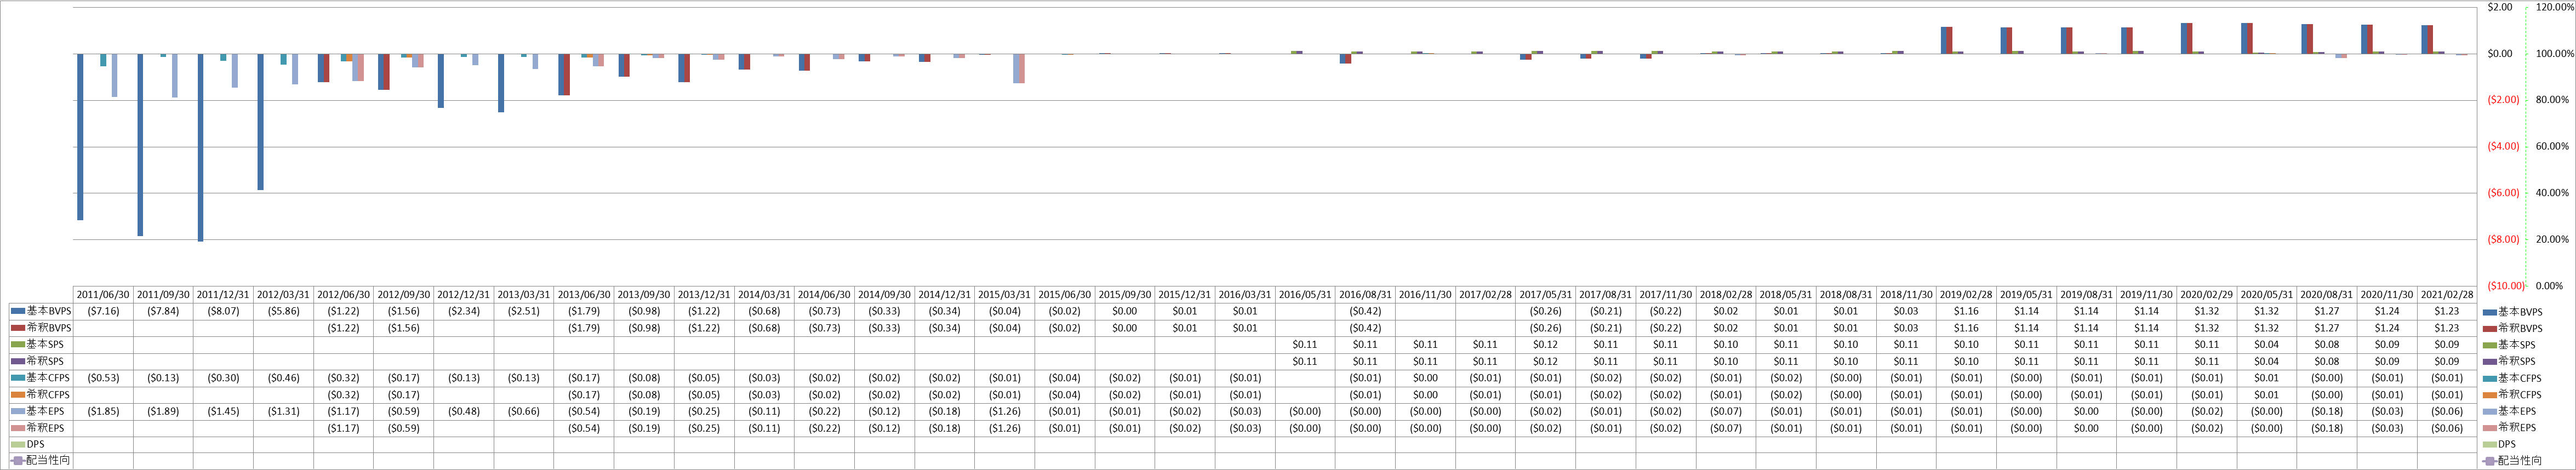2576x470 pixels.
Task: Click 希釈EPS in the right-side legend
Action: (2516, 428)
